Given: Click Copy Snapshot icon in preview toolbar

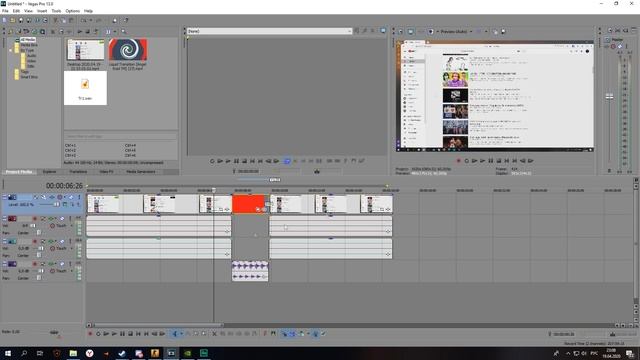Looking at the screenshot, I should [496, 31].
